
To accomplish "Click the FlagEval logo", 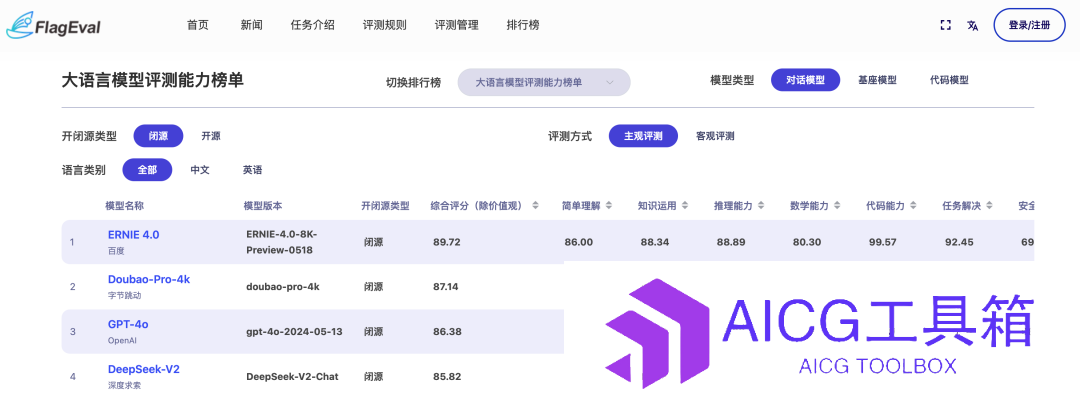I will pyautogui.click(x=53, y=26).
